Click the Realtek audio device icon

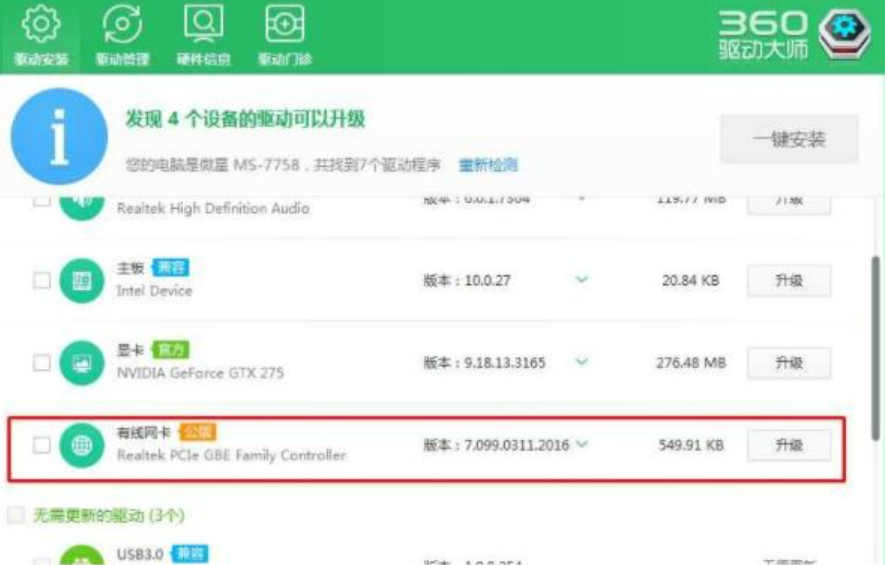pos(82,206)
